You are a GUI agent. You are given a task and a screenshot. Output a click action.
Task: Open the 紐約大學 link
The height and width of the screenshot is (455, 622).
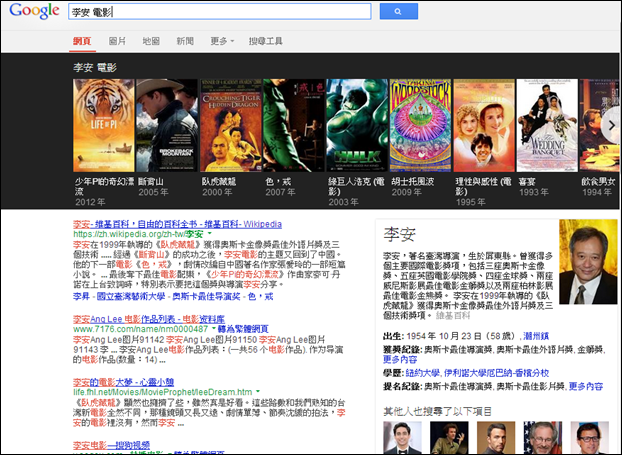(x=423, y=373)
